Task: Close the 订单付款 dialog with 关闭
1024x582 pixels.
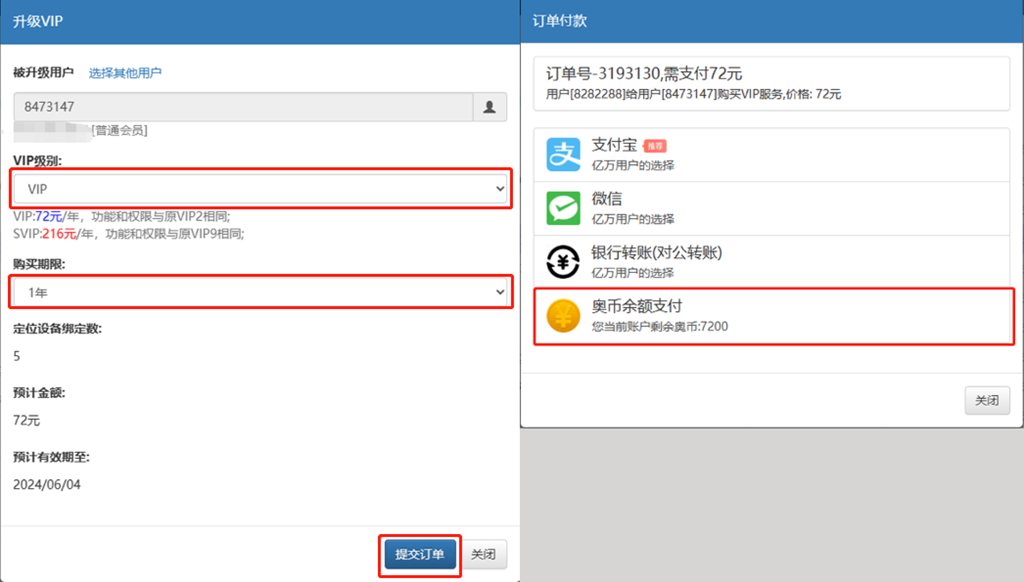Action: 986,400
